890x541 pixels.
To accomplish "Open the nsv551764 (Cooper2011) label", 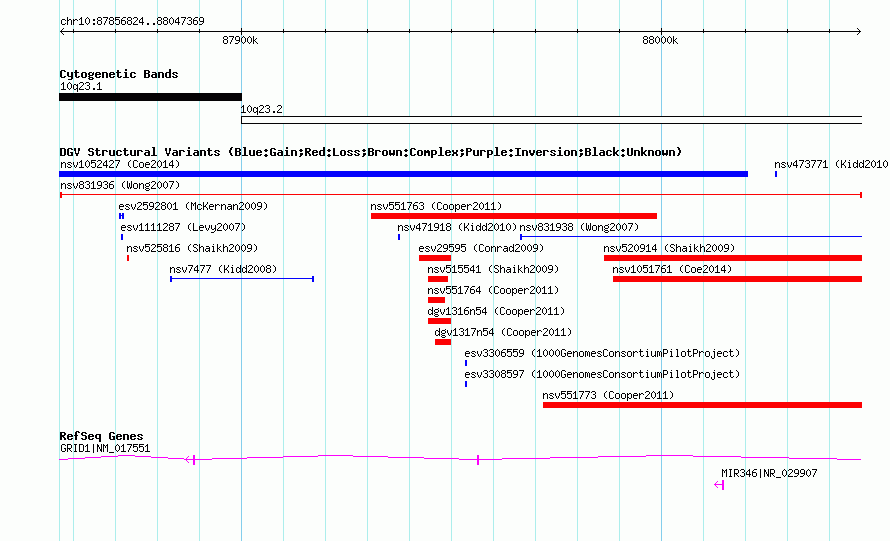I will pos(493,290).
